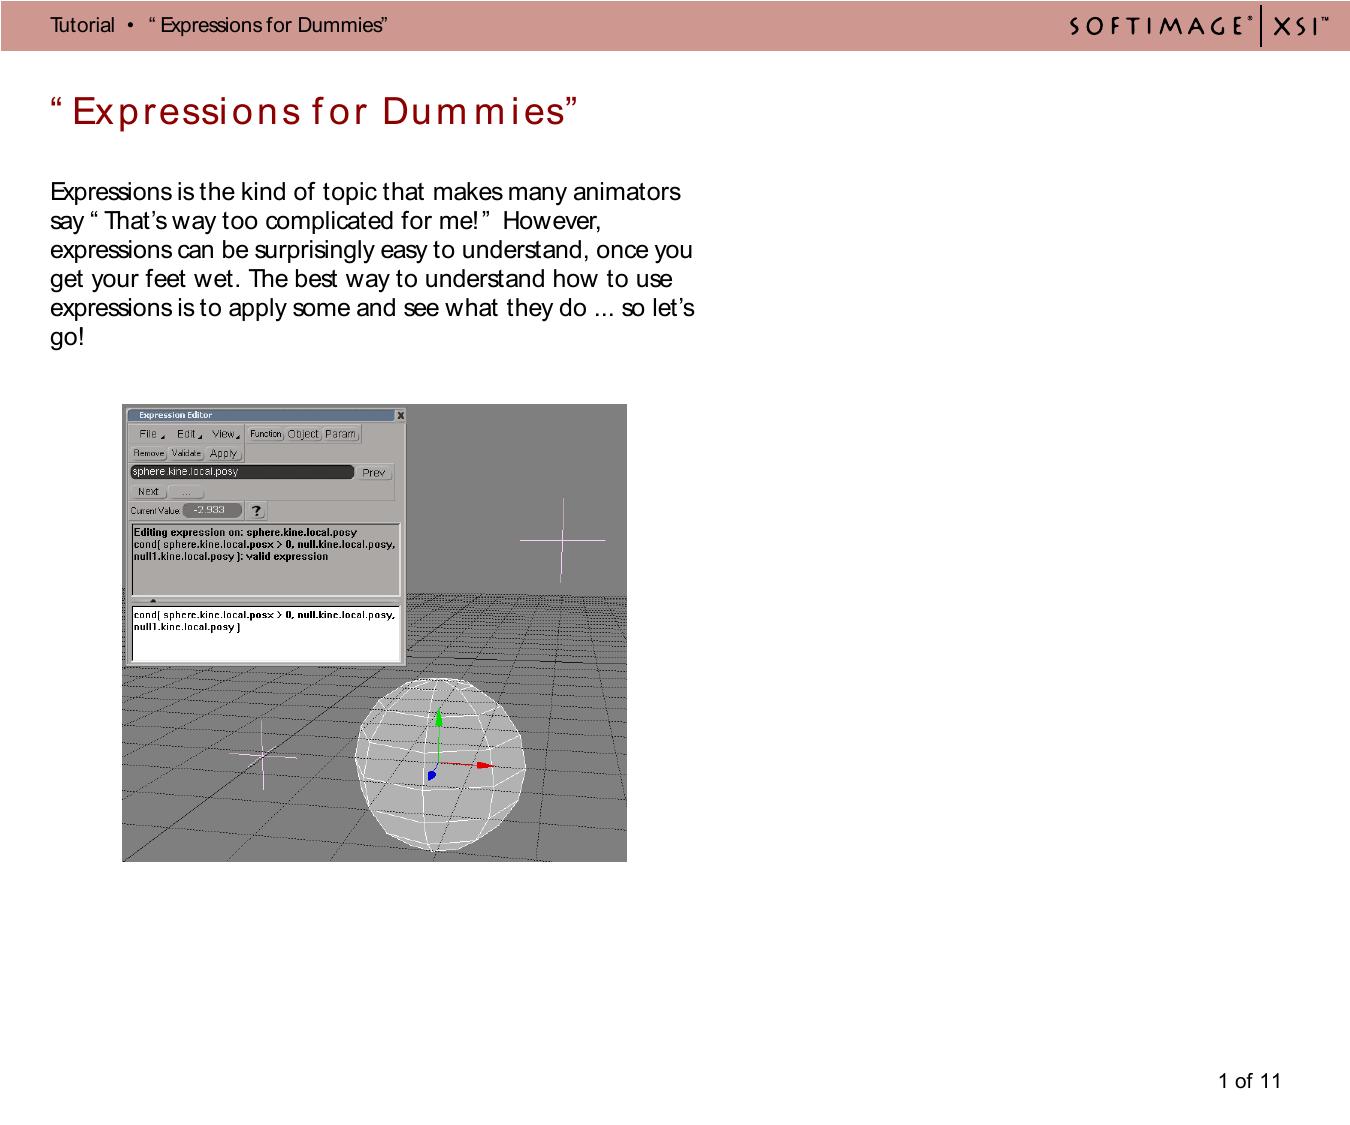Validate the current expression
1350x1125 pixels.
point(187,453)
